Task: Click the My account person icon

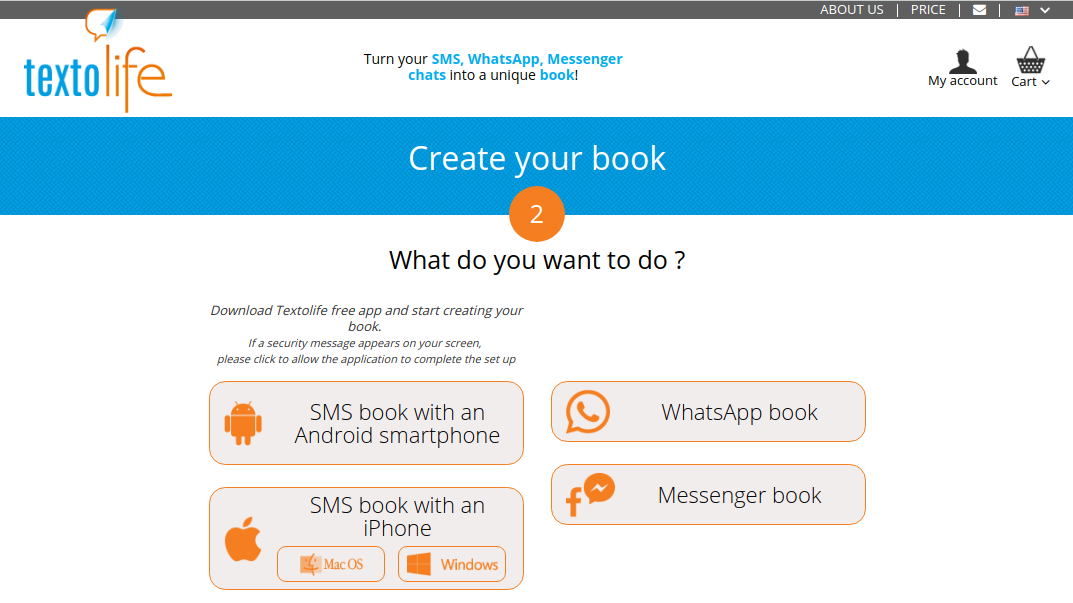Action: pyautogui.click(x=962, y=60)
